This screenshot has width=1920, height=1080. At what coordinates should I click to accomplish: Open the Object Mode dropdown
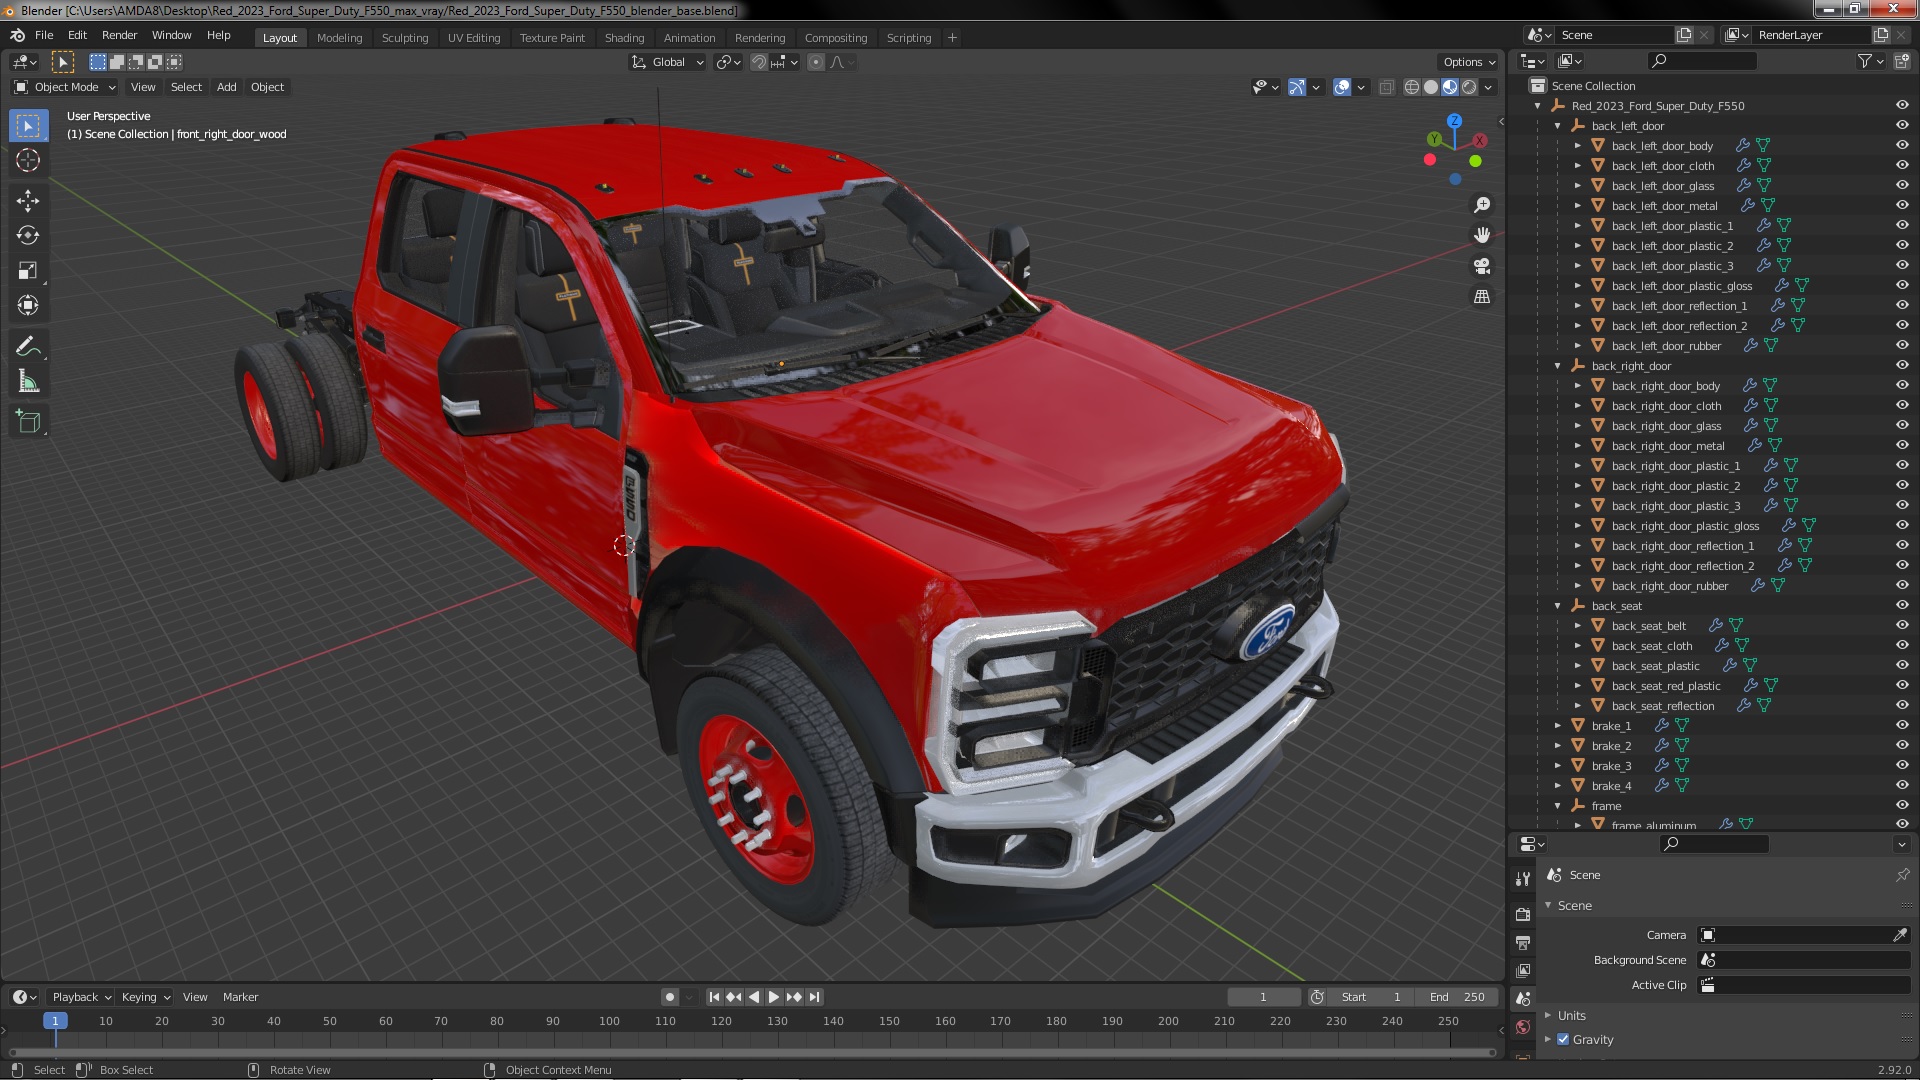point(66,87)
